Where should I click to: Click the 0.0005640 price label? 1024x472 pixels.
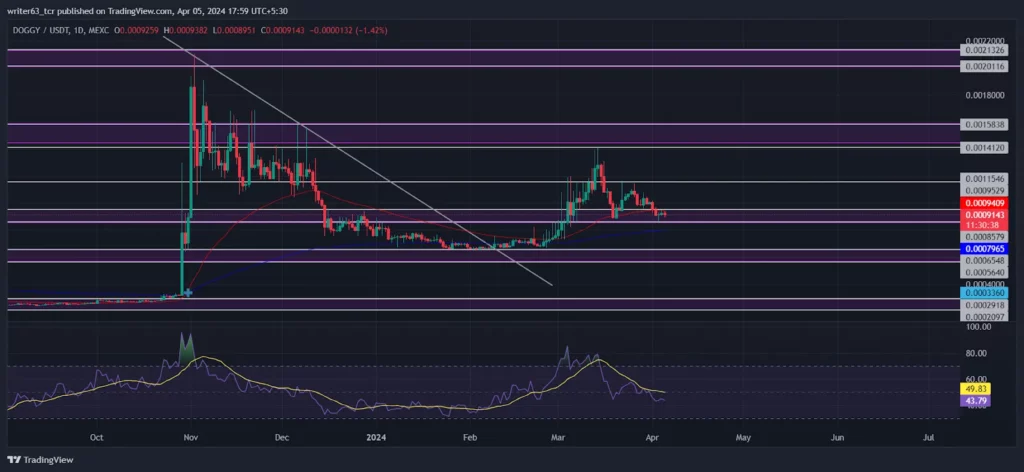[982, 272]
